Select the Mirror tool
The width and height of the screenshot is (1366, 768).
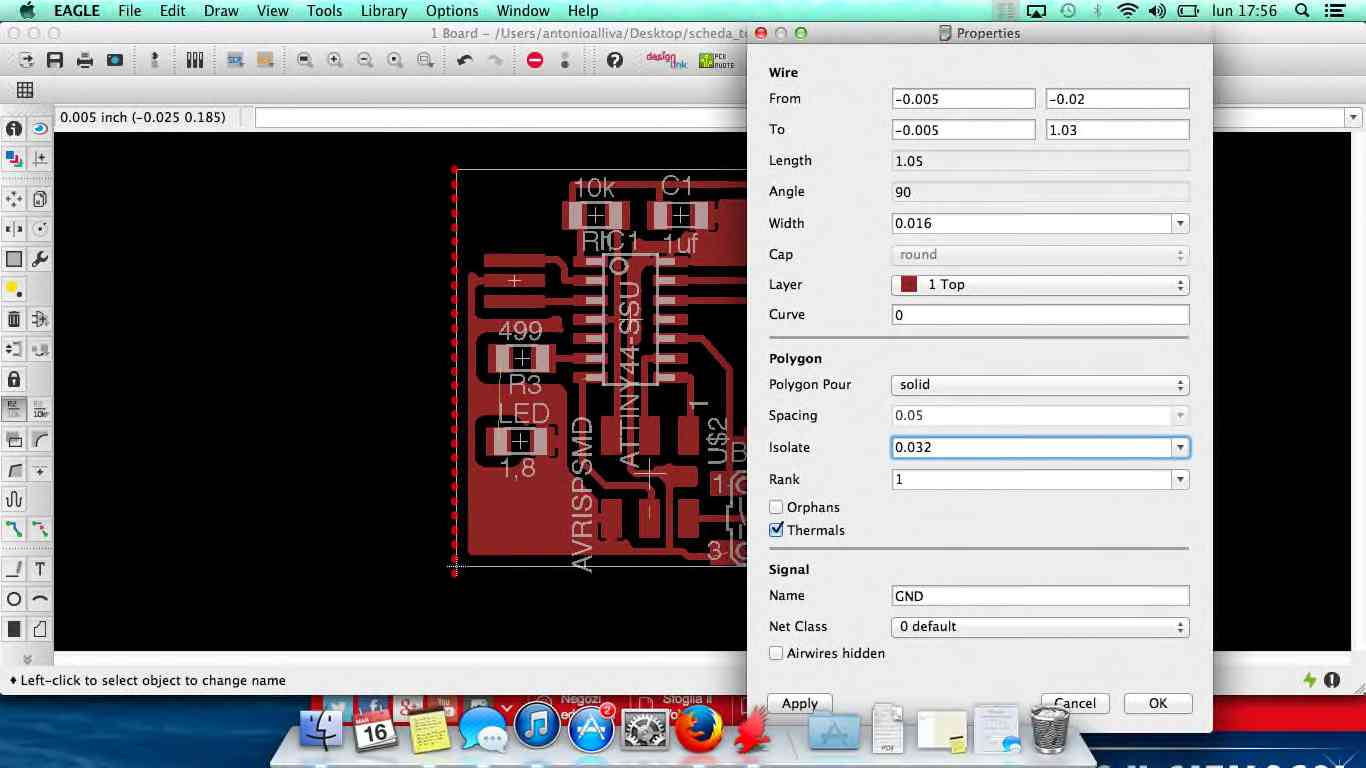(x=14, y=229)
